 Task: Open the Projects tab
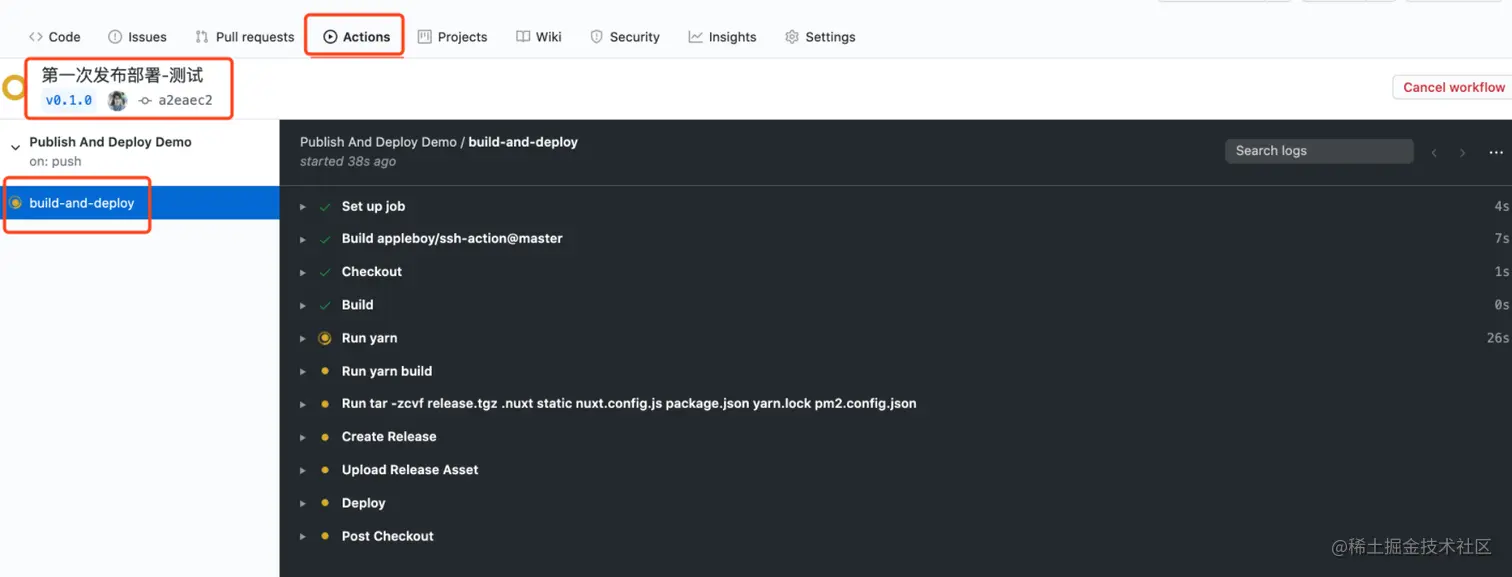[452, 37]
